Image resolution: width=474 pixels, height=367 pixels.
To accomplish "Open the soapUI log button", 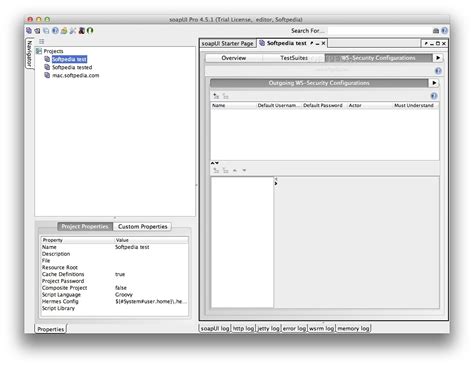I will pos(215,328).
